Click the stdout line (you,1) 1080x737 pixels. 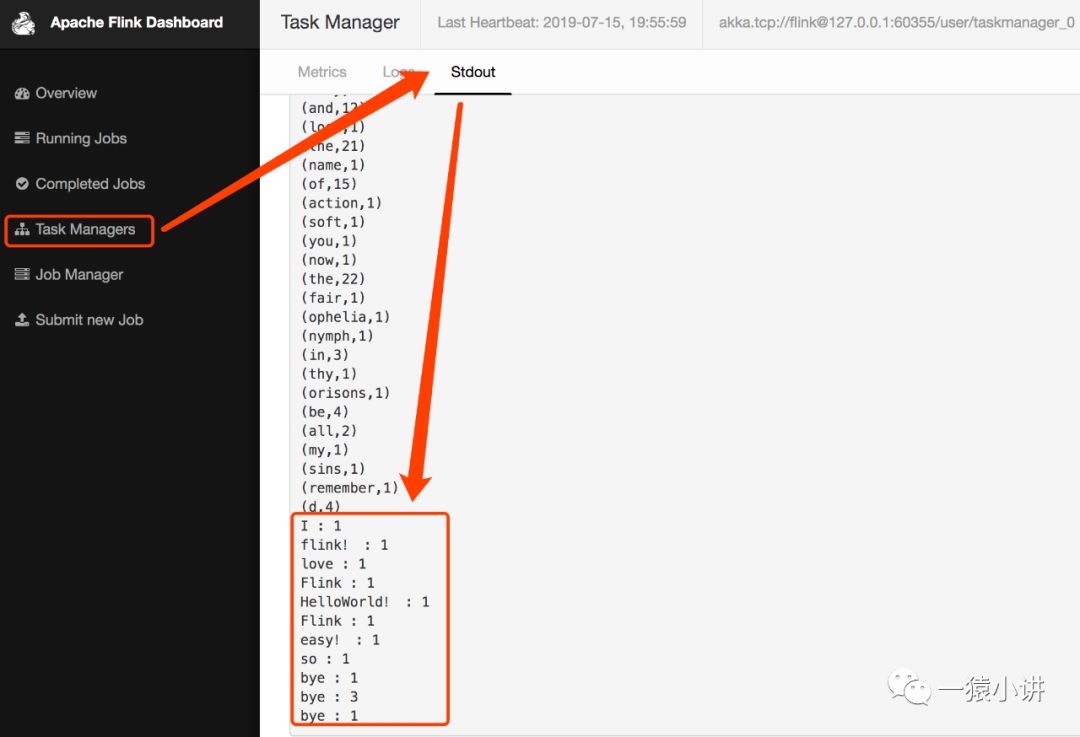pos(329,241)
